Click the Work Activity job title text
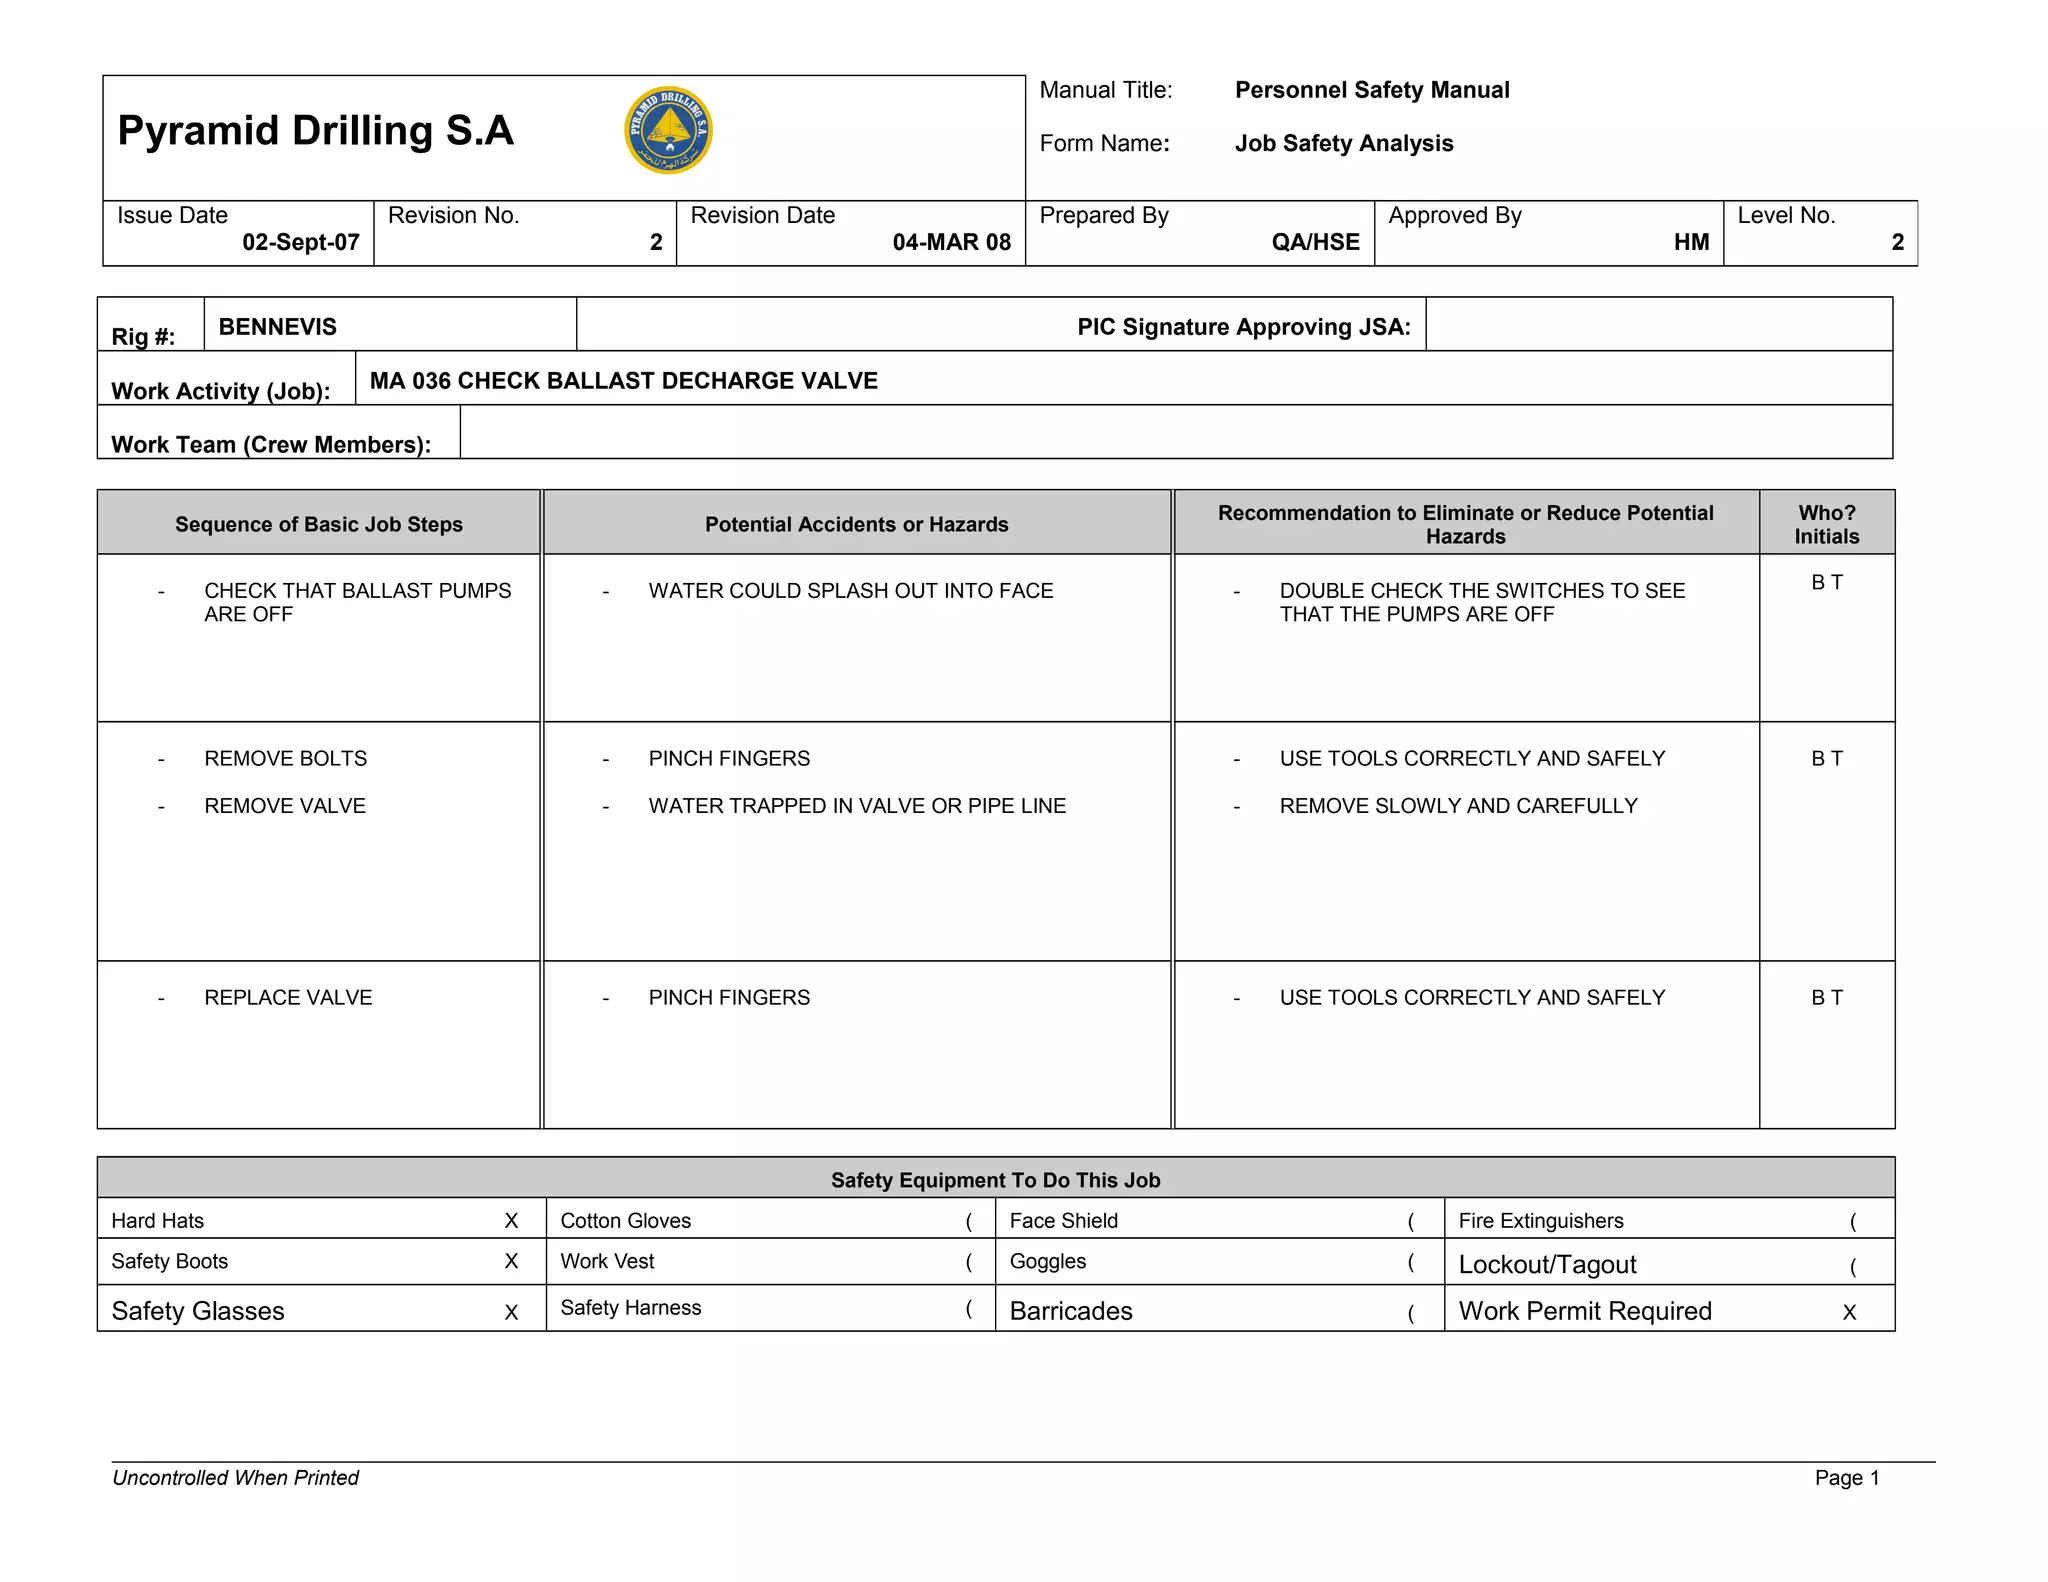The height and width of the screenshot is (1582, 2048). pyautogui.click(x=623, y=381)
